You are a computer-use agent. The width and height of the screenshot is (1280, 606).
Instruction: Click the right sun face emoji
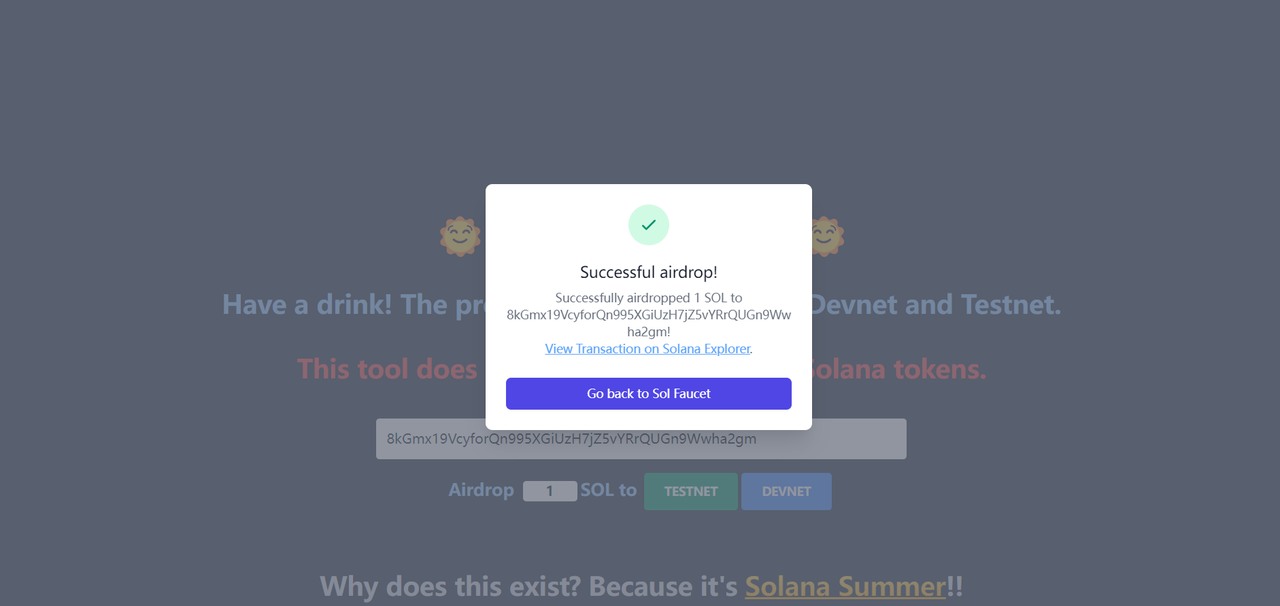(826, 237)
